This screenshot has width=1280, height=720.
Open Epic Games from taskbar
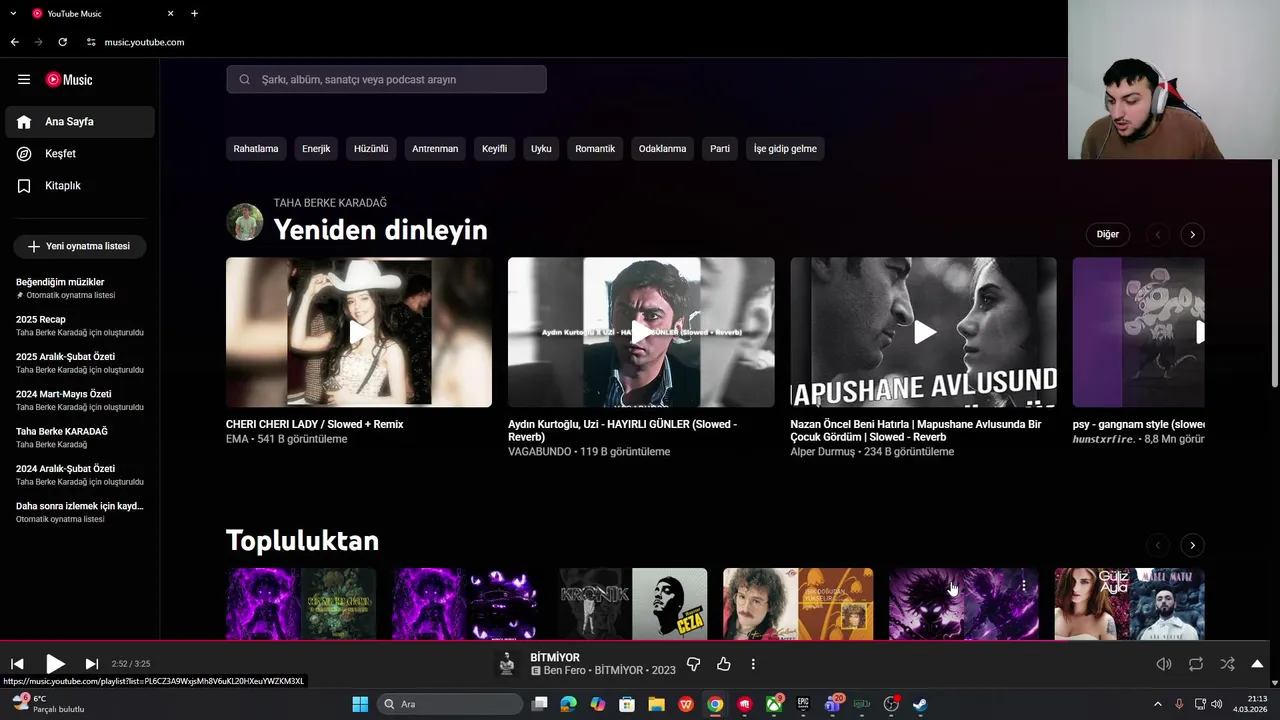803,704
